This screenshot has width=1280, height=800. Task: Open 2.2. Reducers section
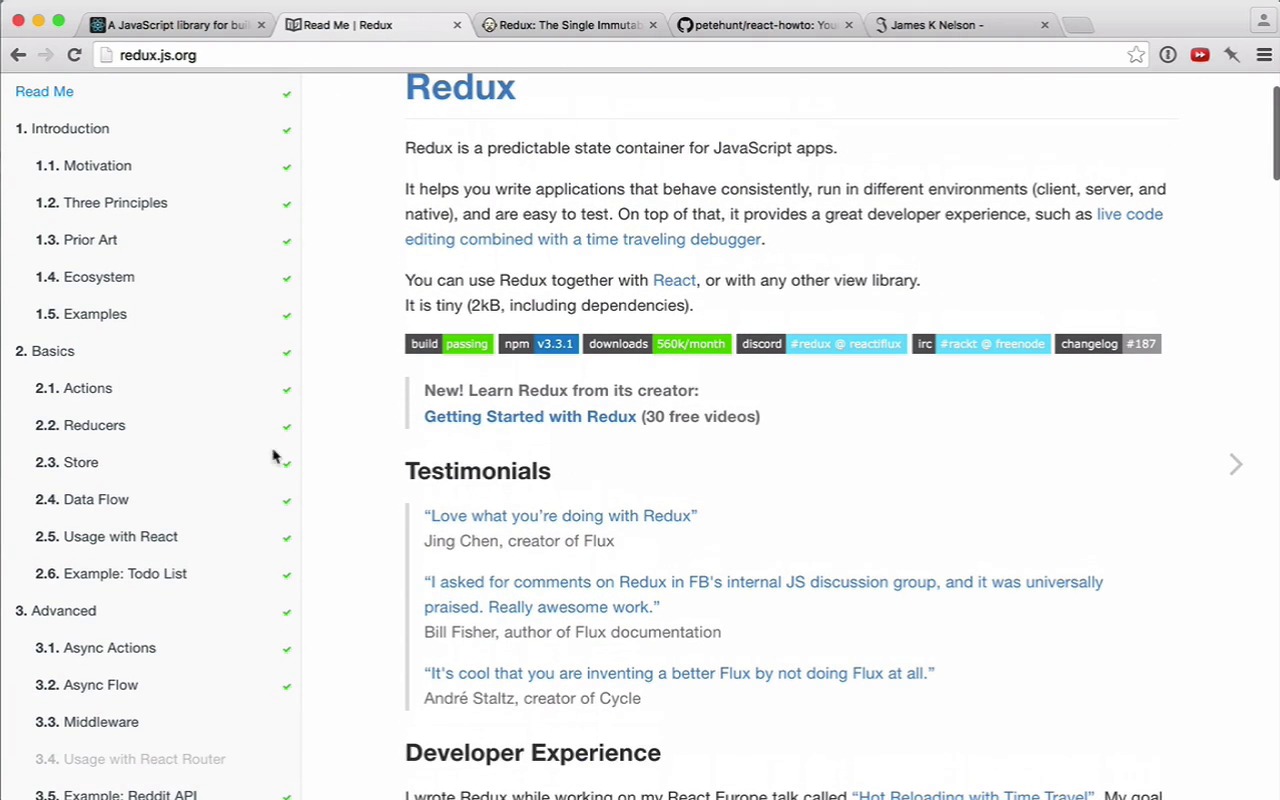(80, 424)
